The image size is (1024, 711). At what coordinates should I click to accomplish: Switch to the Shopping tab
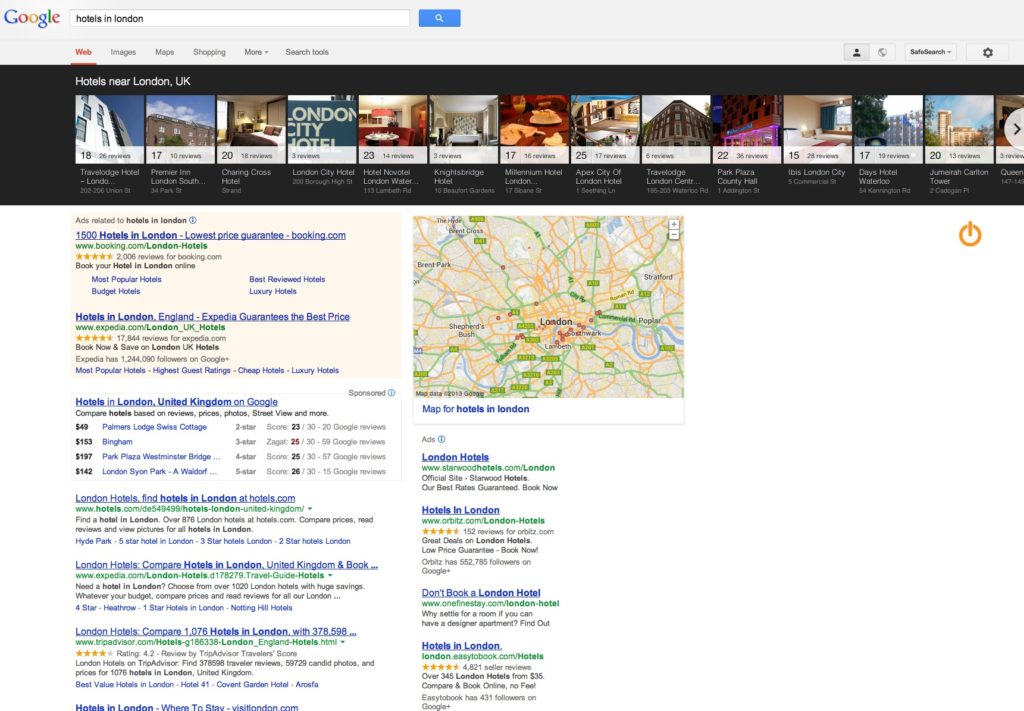(x=209, y=52)
